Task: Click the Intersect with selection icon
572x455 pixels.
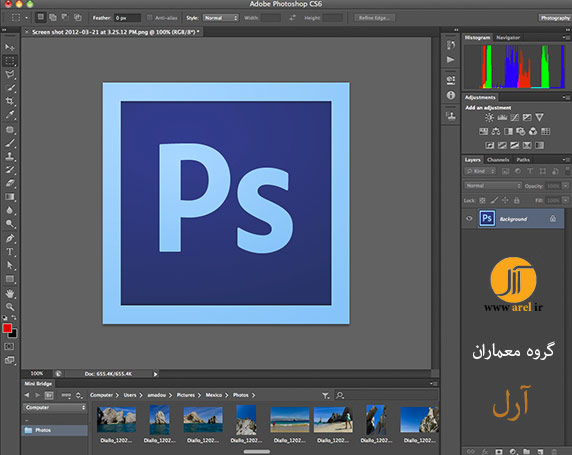Action: [x=77, y=18]
